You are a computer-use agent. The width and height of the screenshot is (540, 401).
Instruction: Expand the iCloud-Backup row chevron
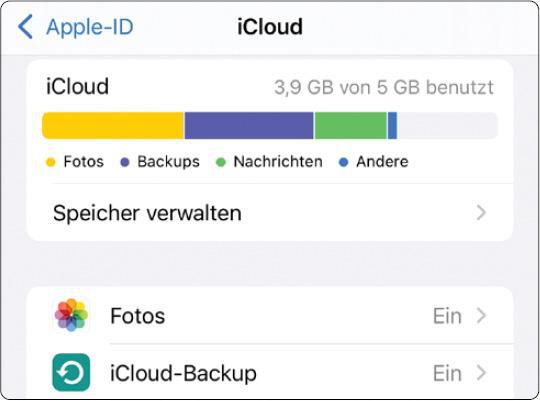(x=481, y=373)
